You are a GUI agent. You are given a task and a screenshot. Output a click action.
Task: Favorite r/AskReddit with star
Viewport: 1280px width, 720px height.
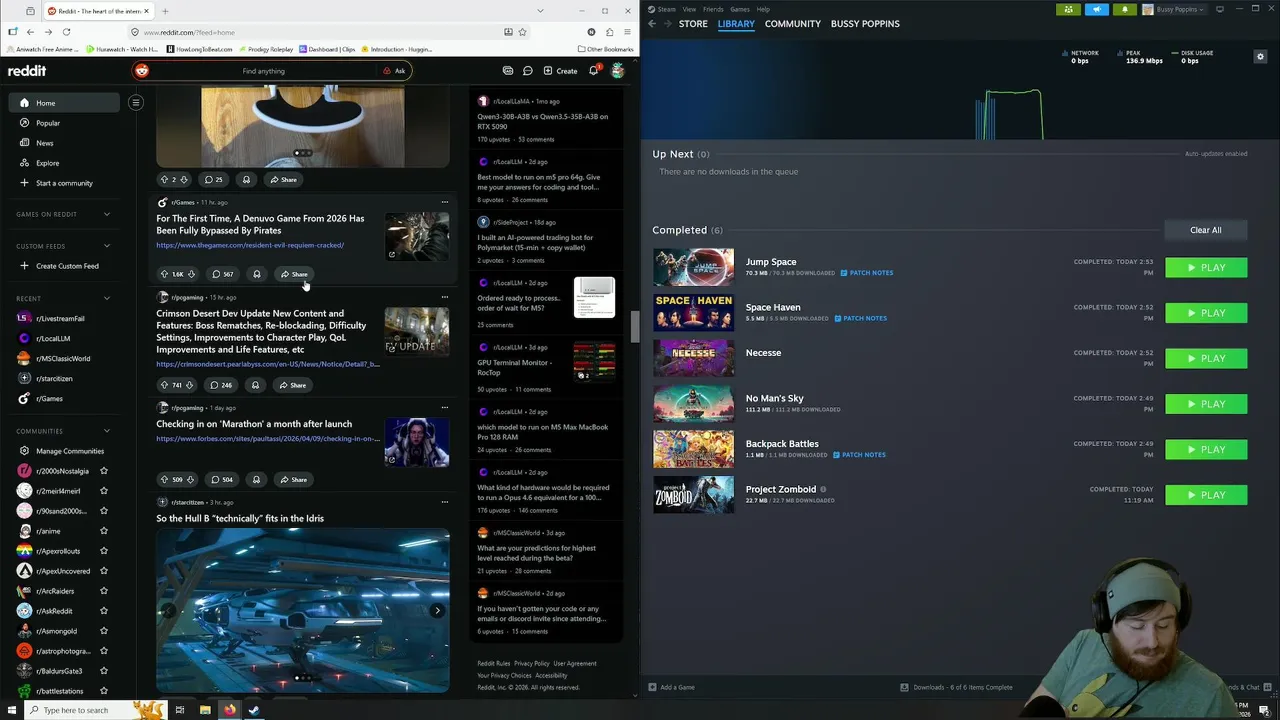104,611
